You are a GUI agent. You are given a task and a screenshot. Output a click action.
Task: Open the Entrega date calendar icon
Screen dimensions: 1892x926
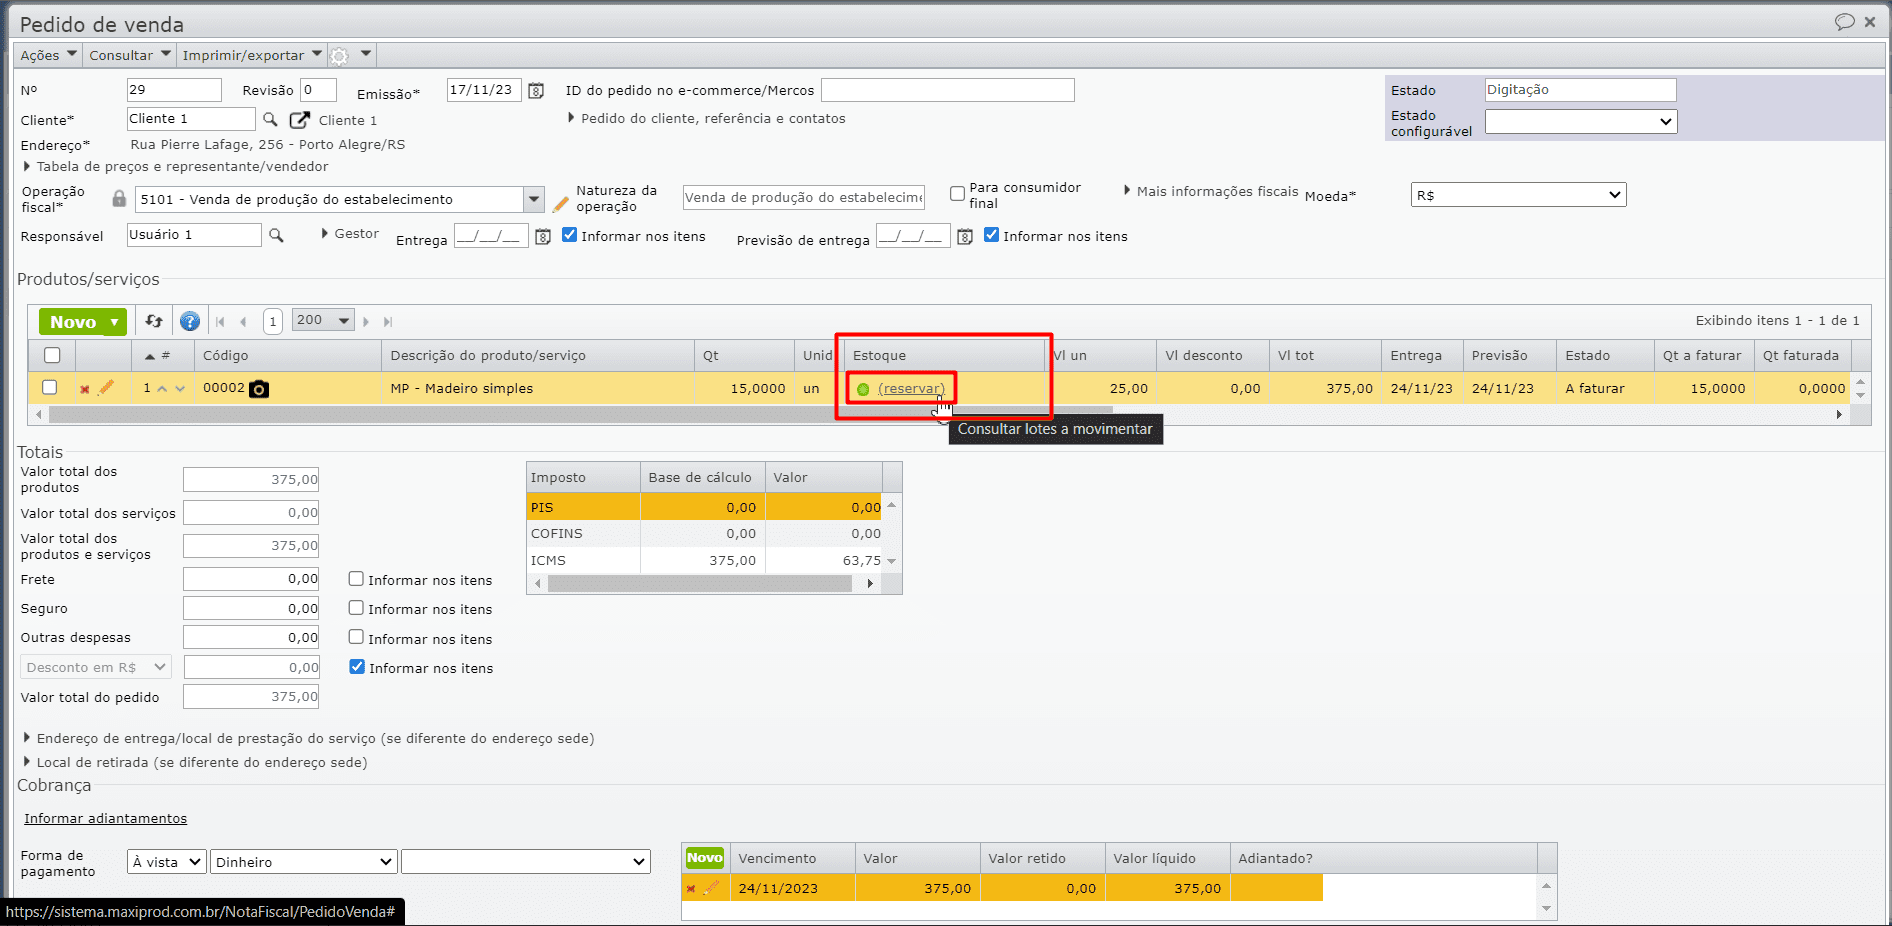[543, 237]
